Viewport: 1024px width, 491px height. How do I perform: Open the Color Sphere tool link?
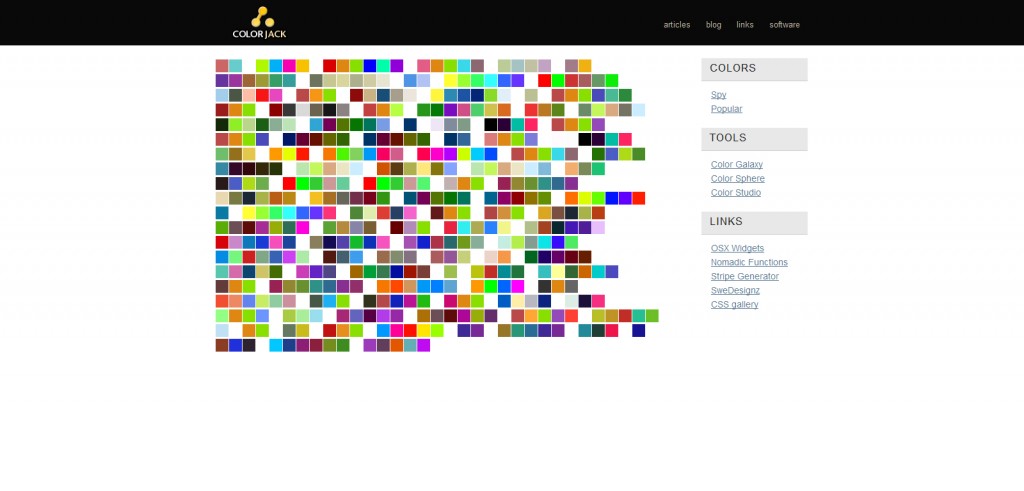click(737, 178)
